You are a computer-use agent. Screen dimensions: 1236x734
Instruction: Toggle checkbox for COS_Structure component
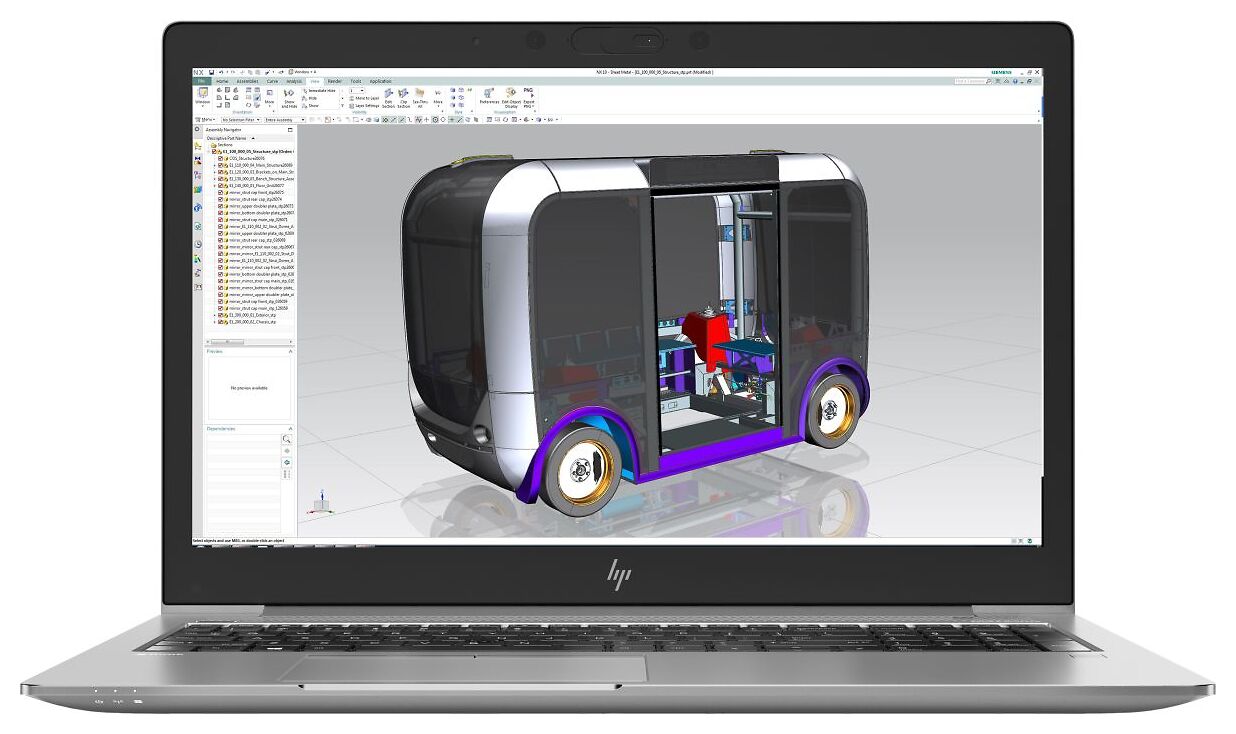pyautogui.click(x=221, y=158)
